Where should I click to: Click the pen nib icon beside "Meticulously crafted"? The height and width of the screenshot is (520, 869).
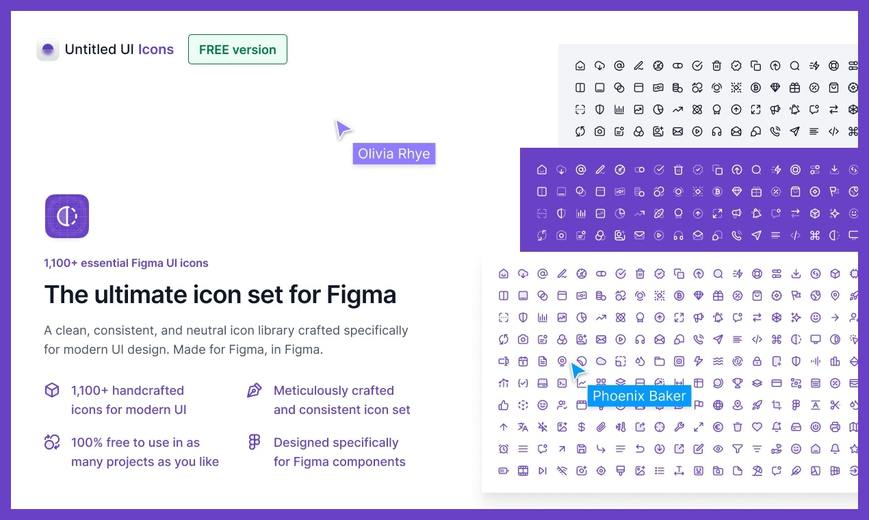254,390
